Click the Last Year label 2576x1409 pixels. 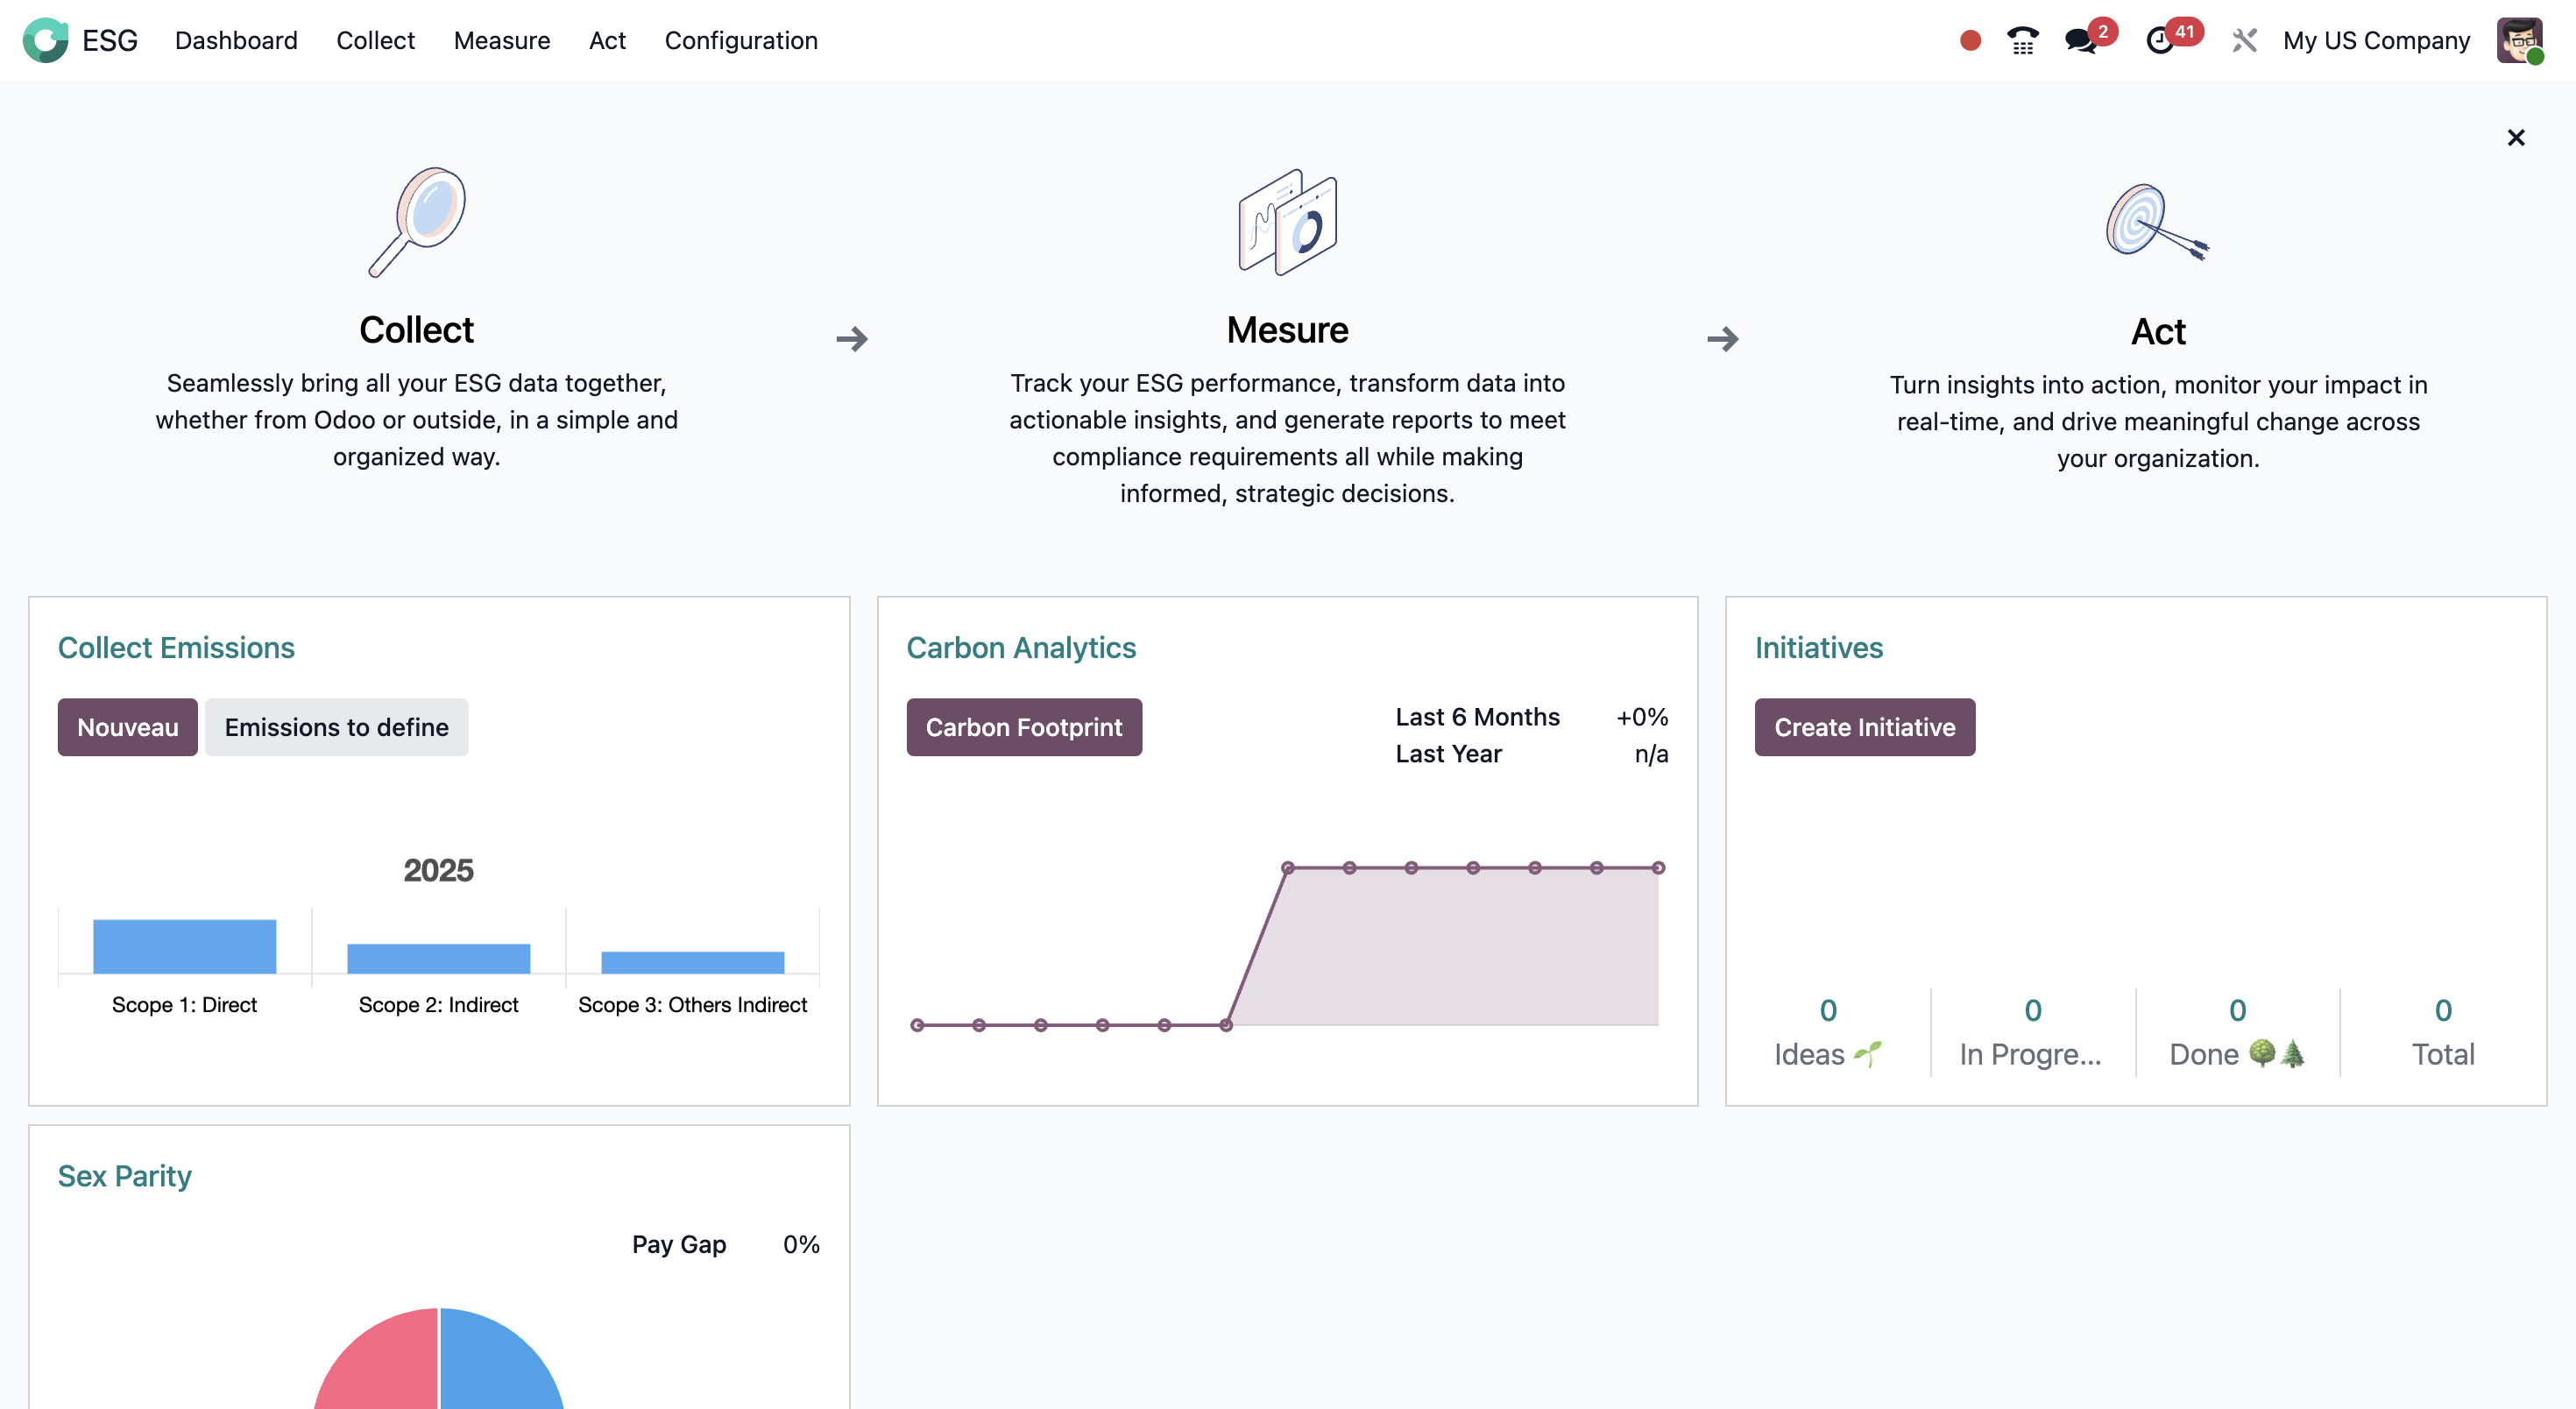coord(1448,754)
